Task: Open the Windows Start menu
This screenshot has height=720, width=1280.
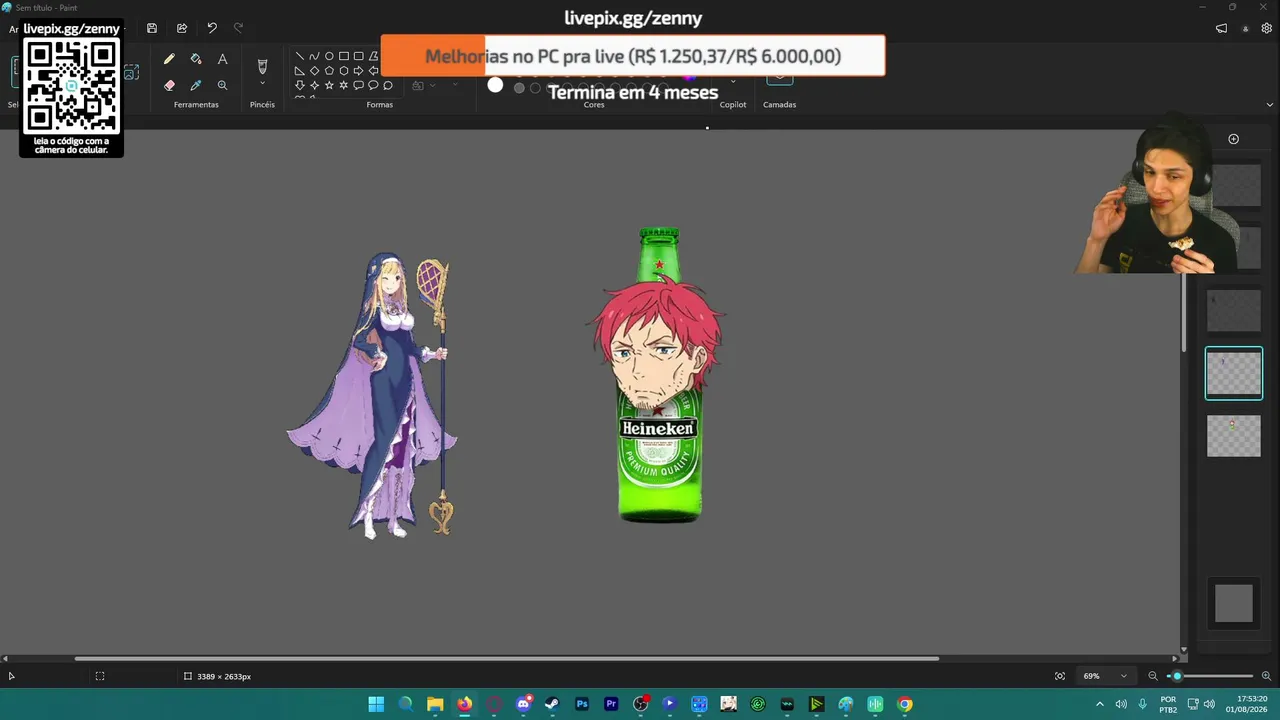Action: coord(376,704)
